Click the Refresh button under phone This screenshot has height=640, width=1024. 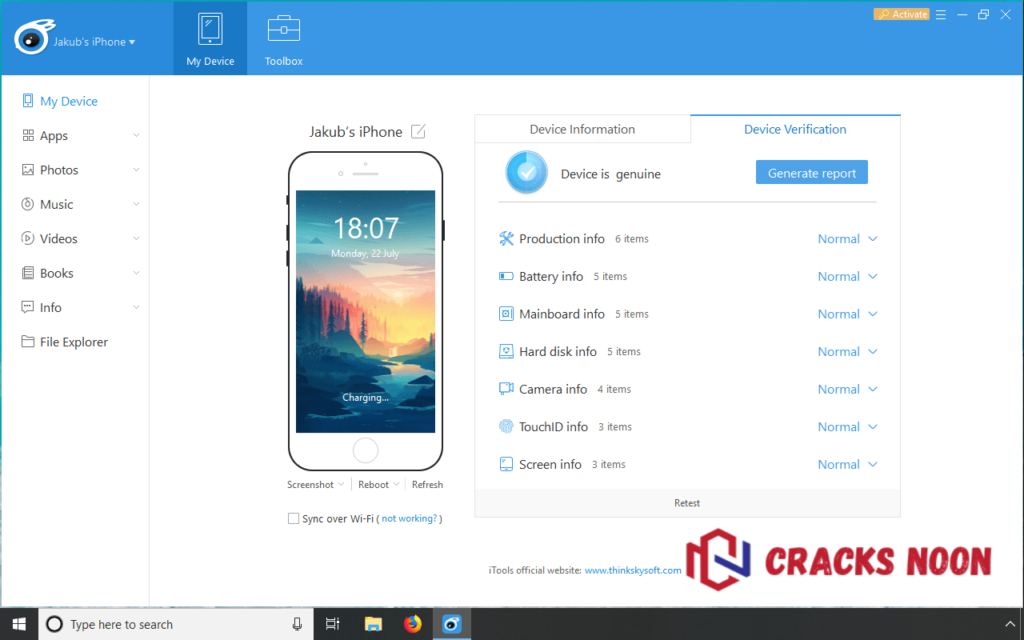coord(427,485)
